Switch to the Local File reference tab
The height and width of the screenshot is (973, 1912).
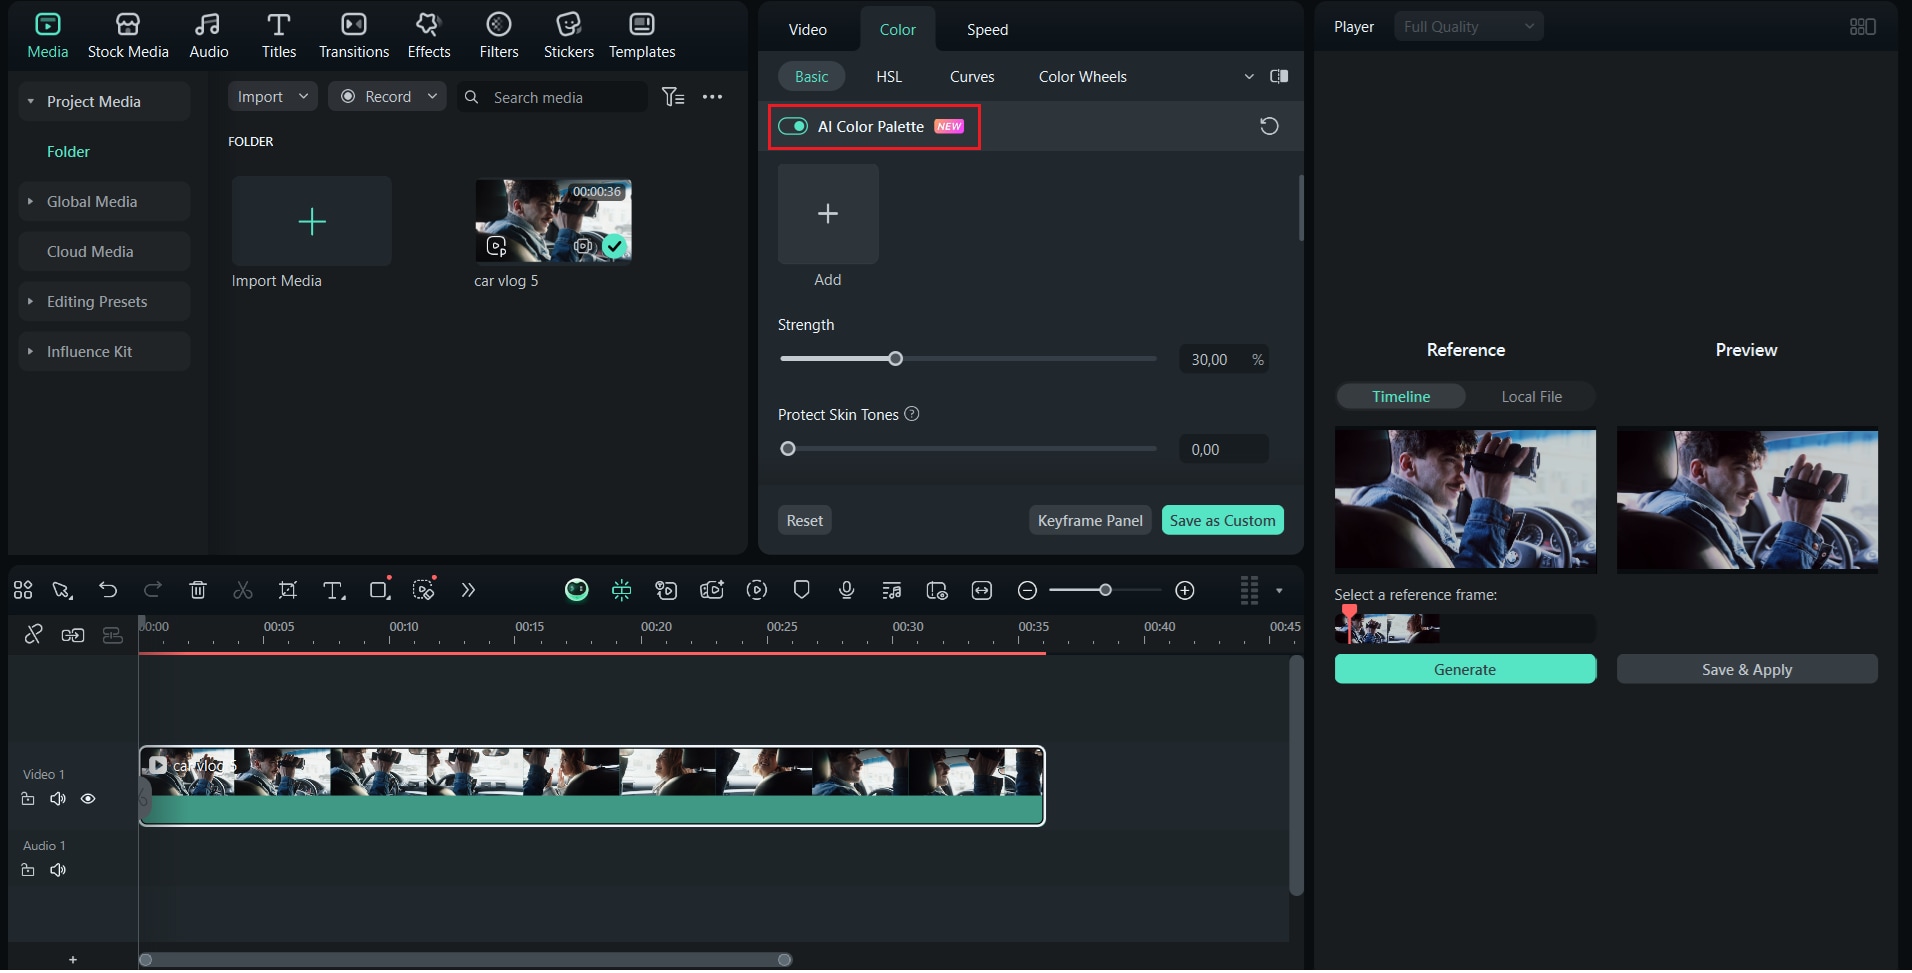pyautogui.click(x=1531, y=396)
